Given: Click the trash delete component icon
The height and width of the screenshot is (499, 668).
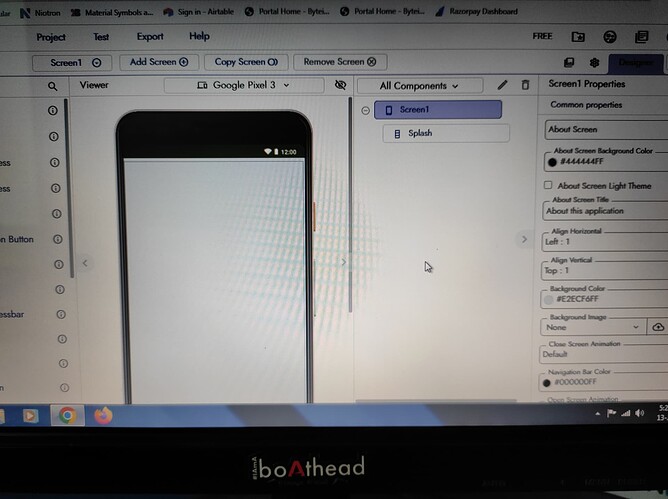Looking at the screenshot, I should coord(525,85).
